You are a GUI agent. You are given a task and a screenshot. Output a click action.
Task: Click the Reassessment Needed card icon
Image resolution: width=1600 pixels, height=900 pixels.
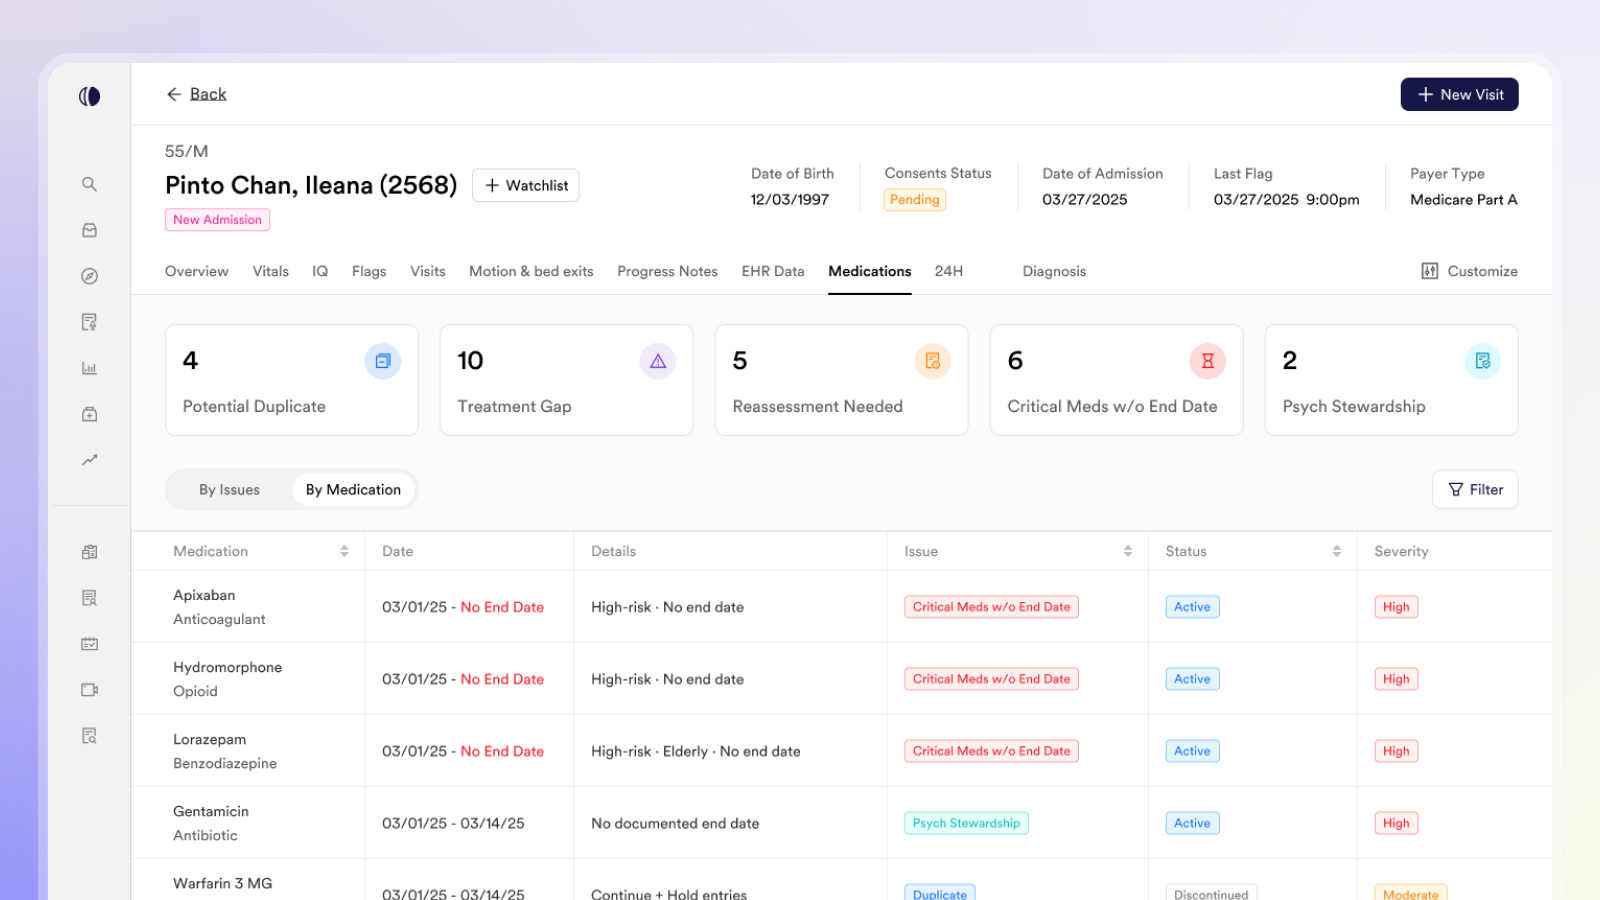point(933,361)
